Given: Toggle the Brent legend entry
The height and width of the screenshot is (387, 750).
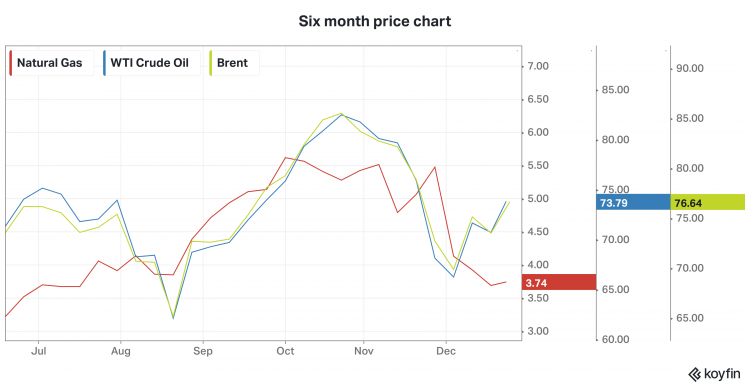Looking at the screenshot, I should point(234,63).
